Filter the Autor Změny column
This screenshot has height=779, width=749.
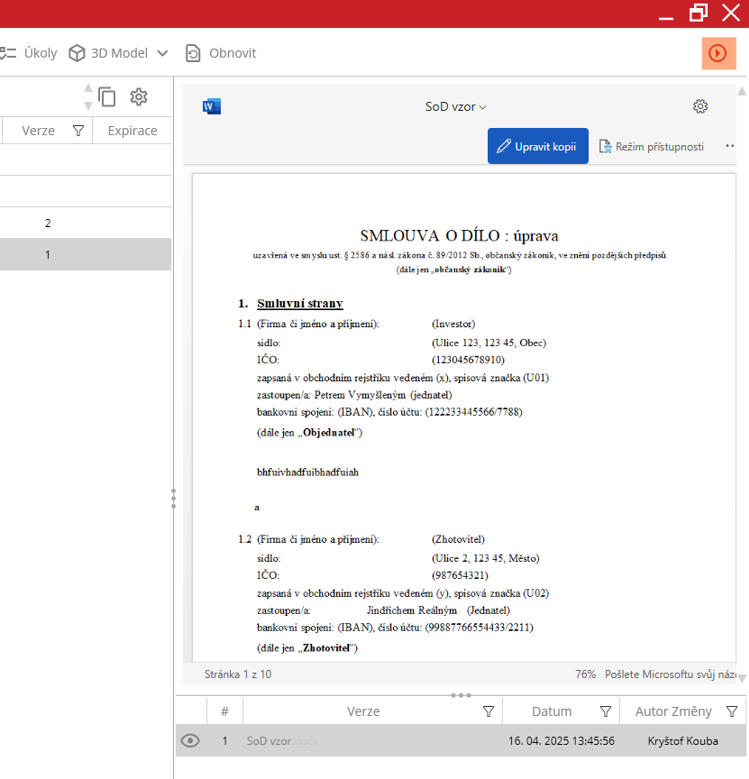[733, 711]
